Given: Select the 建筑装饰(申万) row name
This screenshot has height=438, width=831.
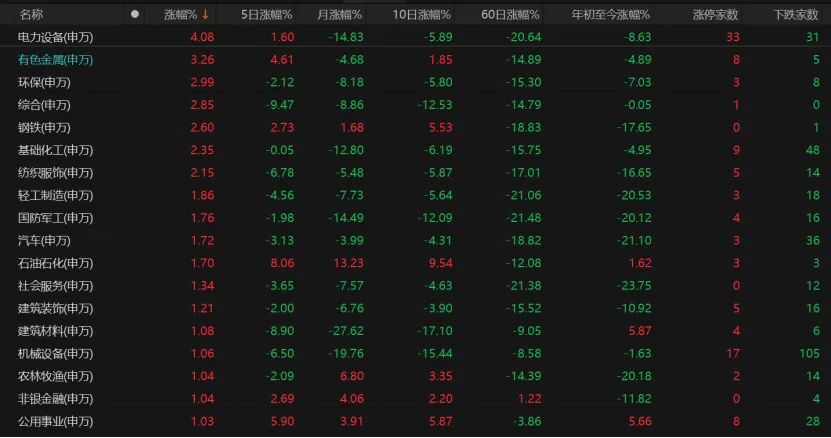Looking at the screenshot, I should 55,308.
